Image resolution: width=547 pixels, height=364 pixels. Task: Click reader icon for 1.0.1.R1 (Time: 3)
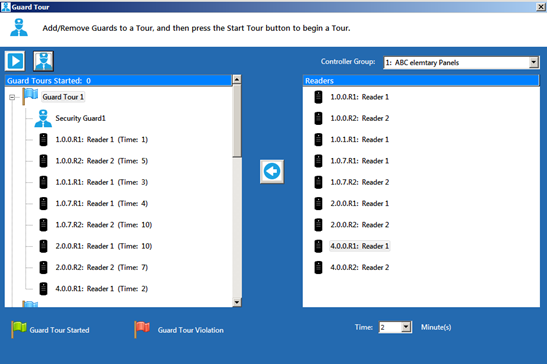click(x=43, y=182)
